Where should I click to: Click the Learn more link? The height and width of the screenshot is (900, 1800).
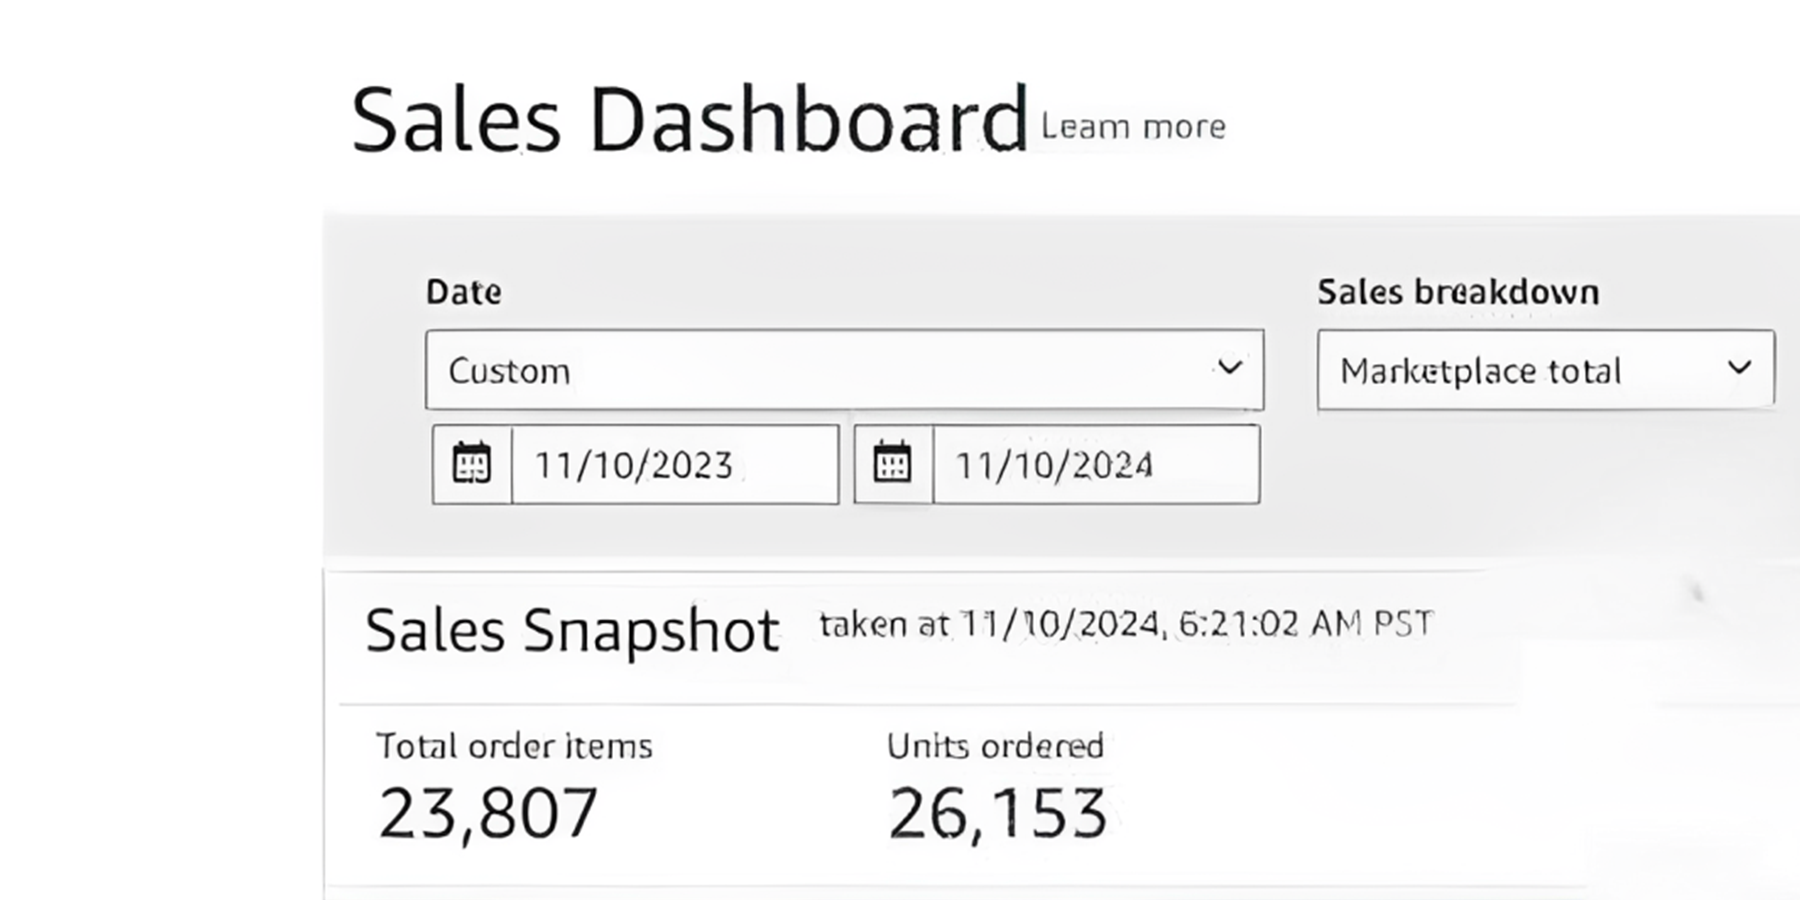click(1133, 127)
